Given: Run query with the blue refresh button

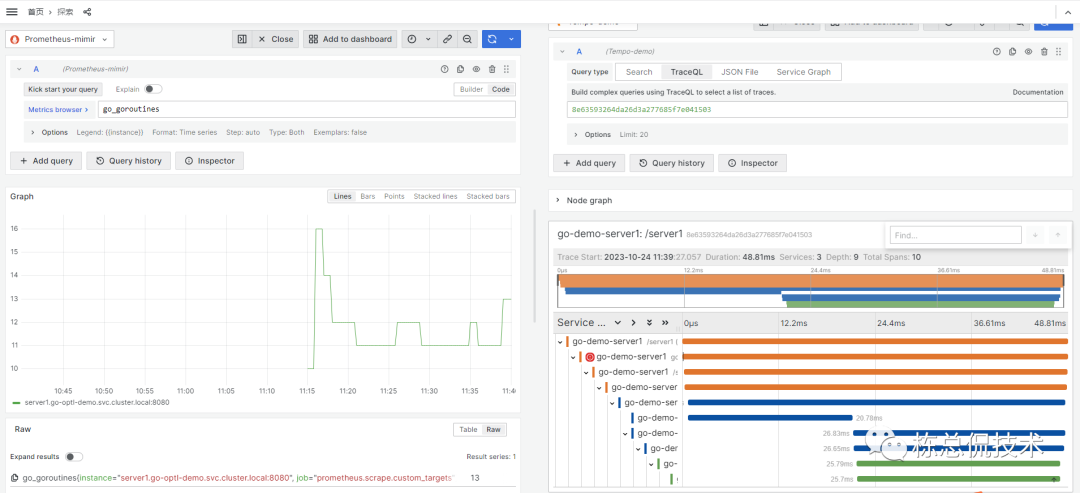Looking at the screenshot, I should (492, 39).
